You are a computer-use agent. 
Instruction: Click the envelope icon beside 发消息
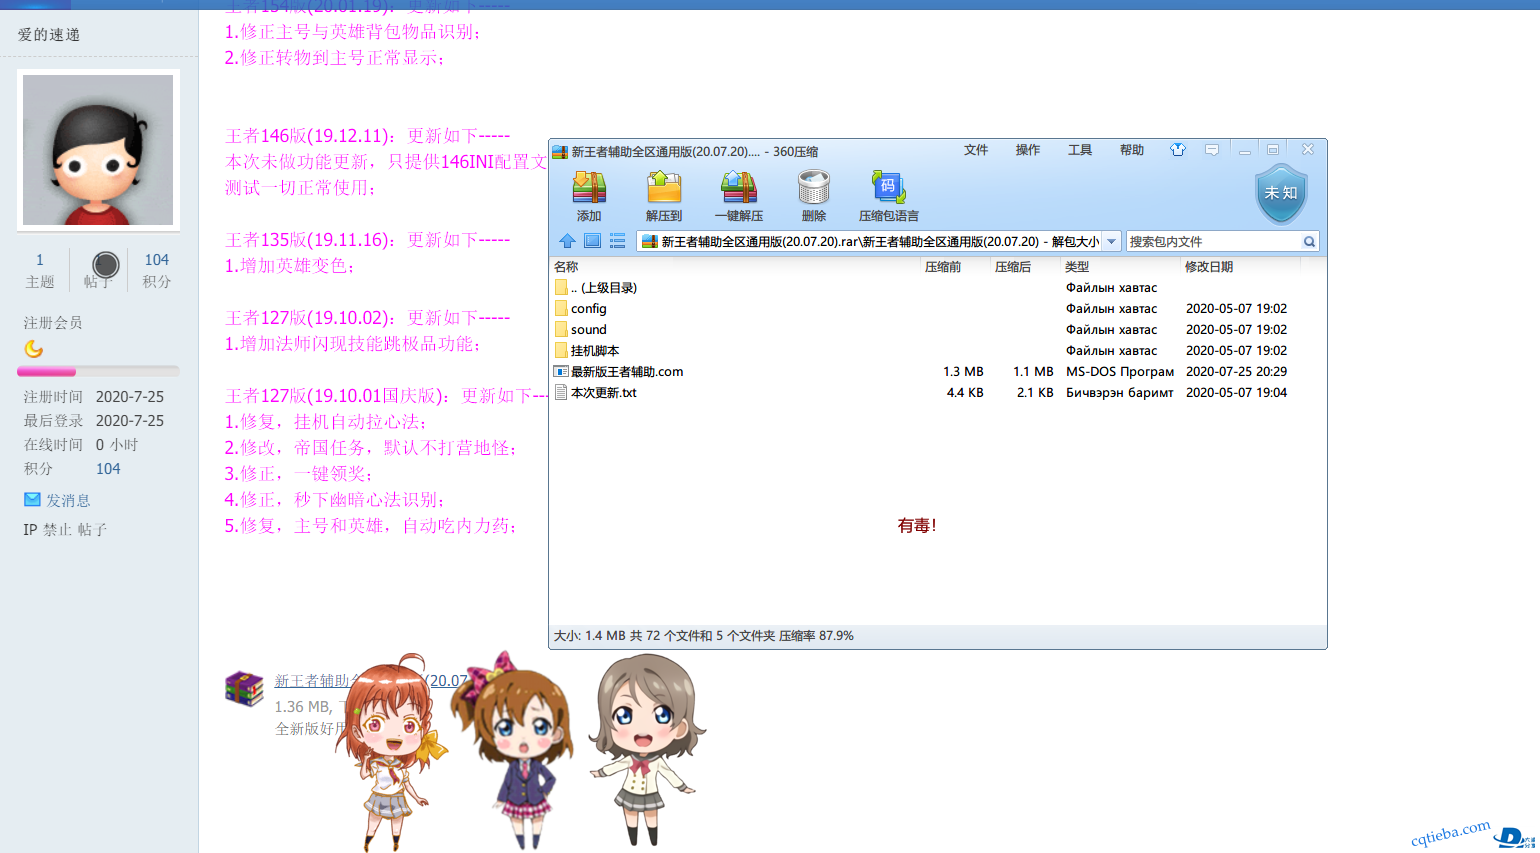click(x=32, y=499)
